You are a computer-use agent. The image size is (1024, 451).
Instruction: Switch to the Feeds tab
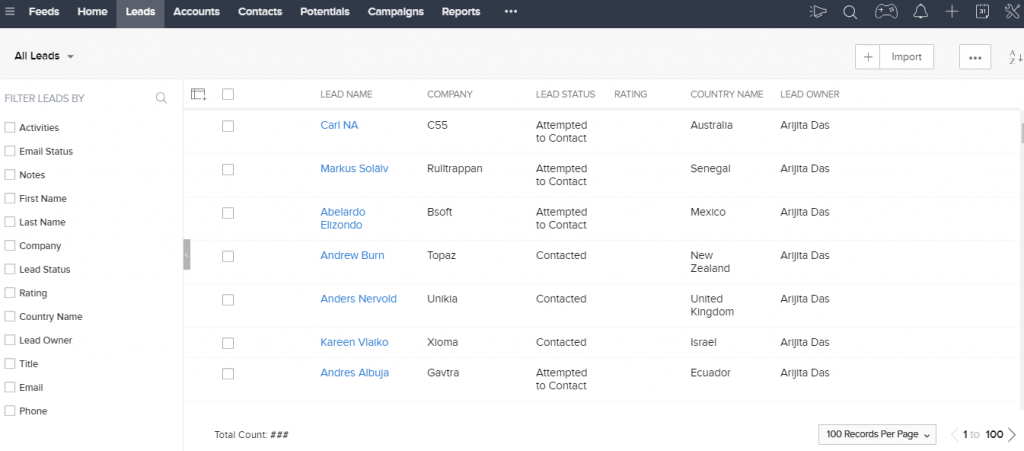click(x=44, y=12)
